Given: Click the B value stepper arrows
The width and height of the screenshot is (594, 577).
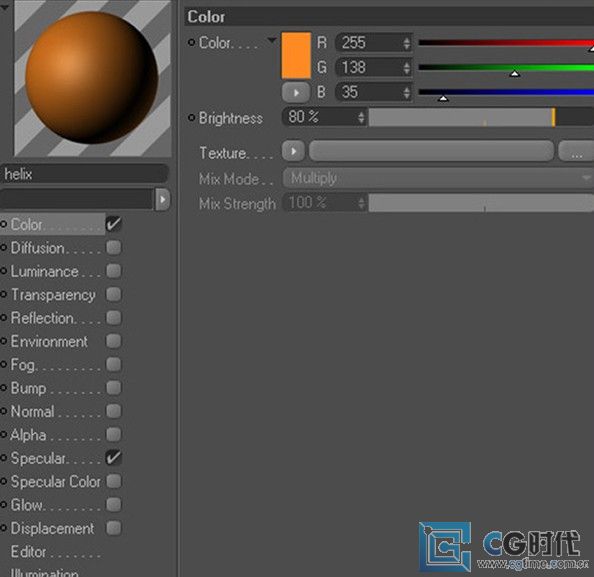Looking at the screenshot, I should click(x=406, y=92).
